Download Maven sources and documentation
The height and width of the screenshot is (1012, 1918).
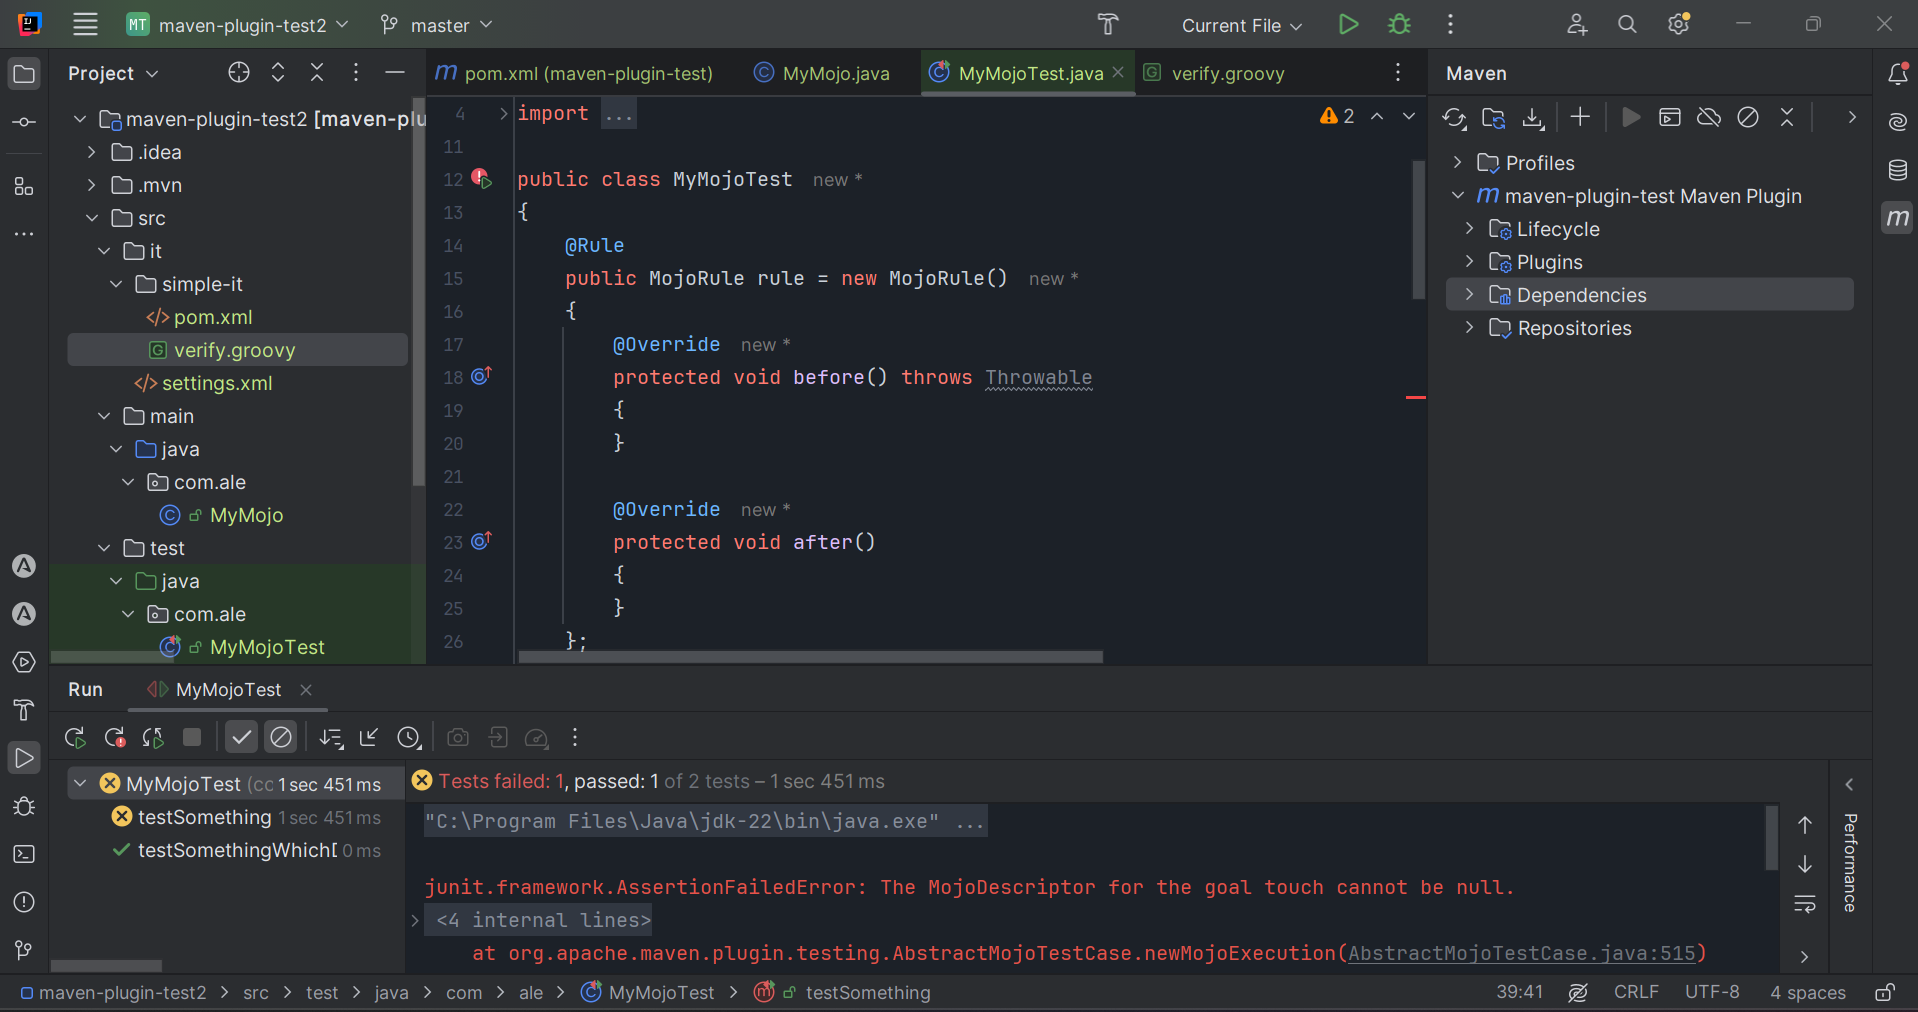(x=1533, y=118)
